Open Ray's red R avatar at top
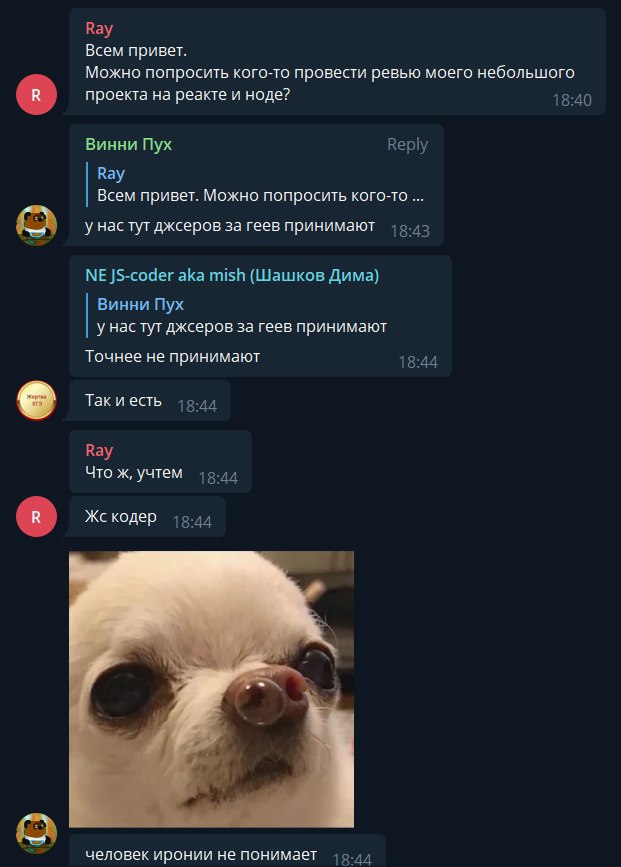Image resolution: width=621 pixels, height=867 pixels. coord(36,95)
